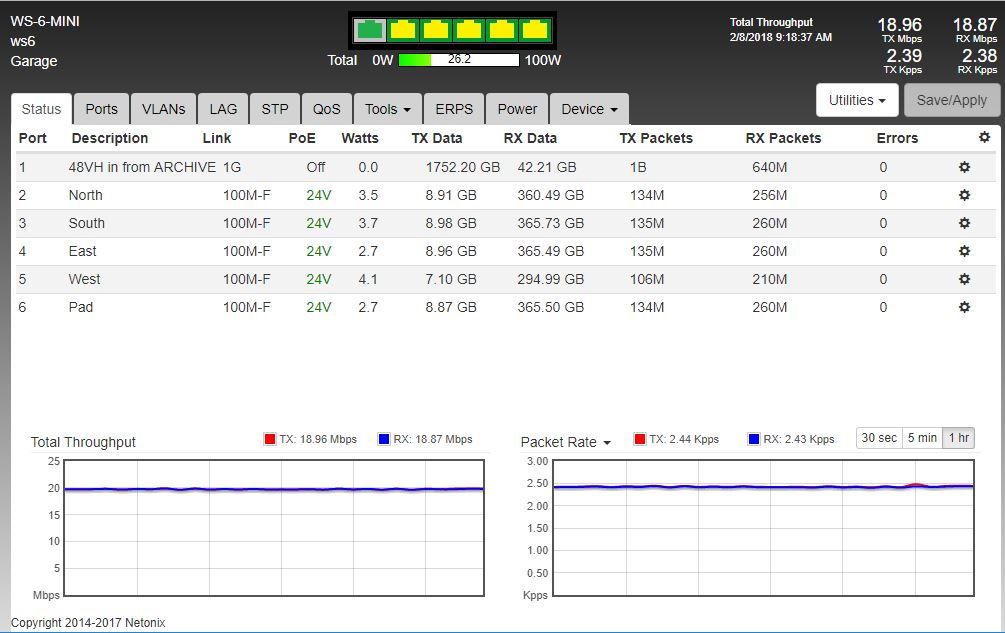1005x633 pixels.
Task: Click the total PoE power bar
Action: pos(458,60)
